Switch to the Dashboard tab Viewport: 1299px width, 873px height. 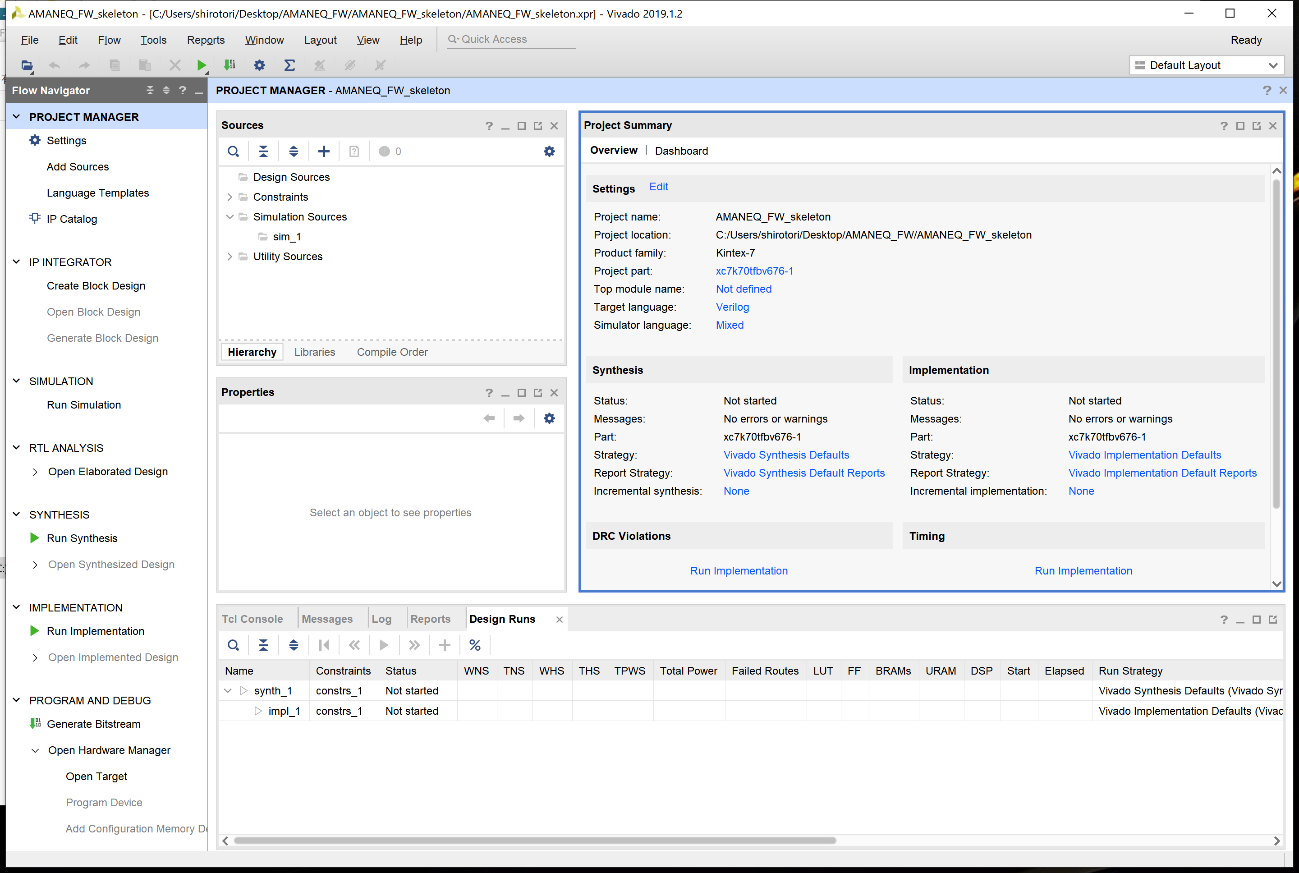click(x=681, y=151)
